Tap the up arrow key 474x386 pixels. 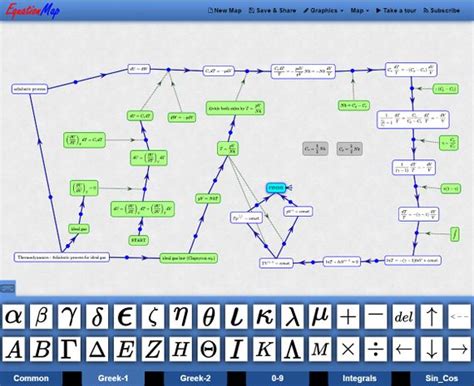point(432,316)
